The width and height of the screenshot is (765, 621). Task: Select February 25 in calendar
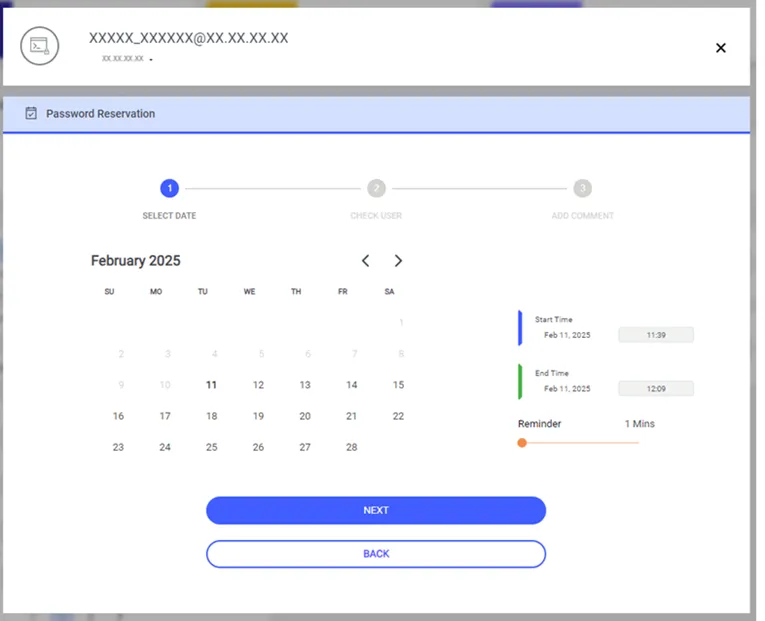tap(211, 447)
